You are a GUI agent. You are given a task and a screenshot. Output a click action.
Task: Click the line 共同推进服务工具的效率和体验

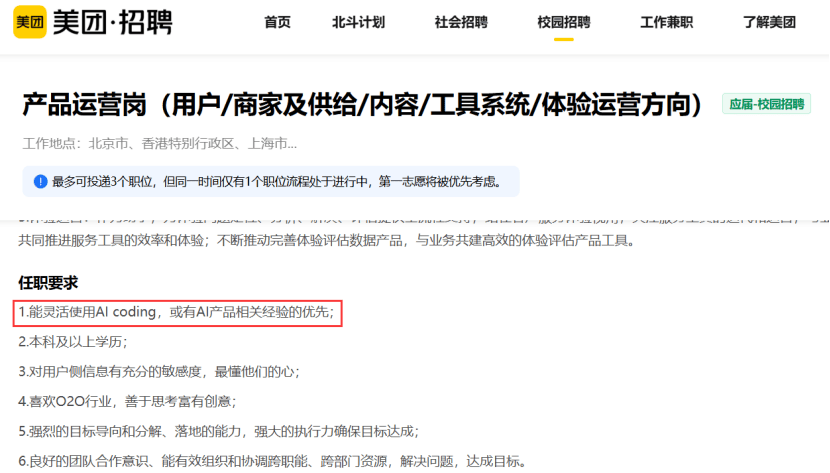click(327, 241)
